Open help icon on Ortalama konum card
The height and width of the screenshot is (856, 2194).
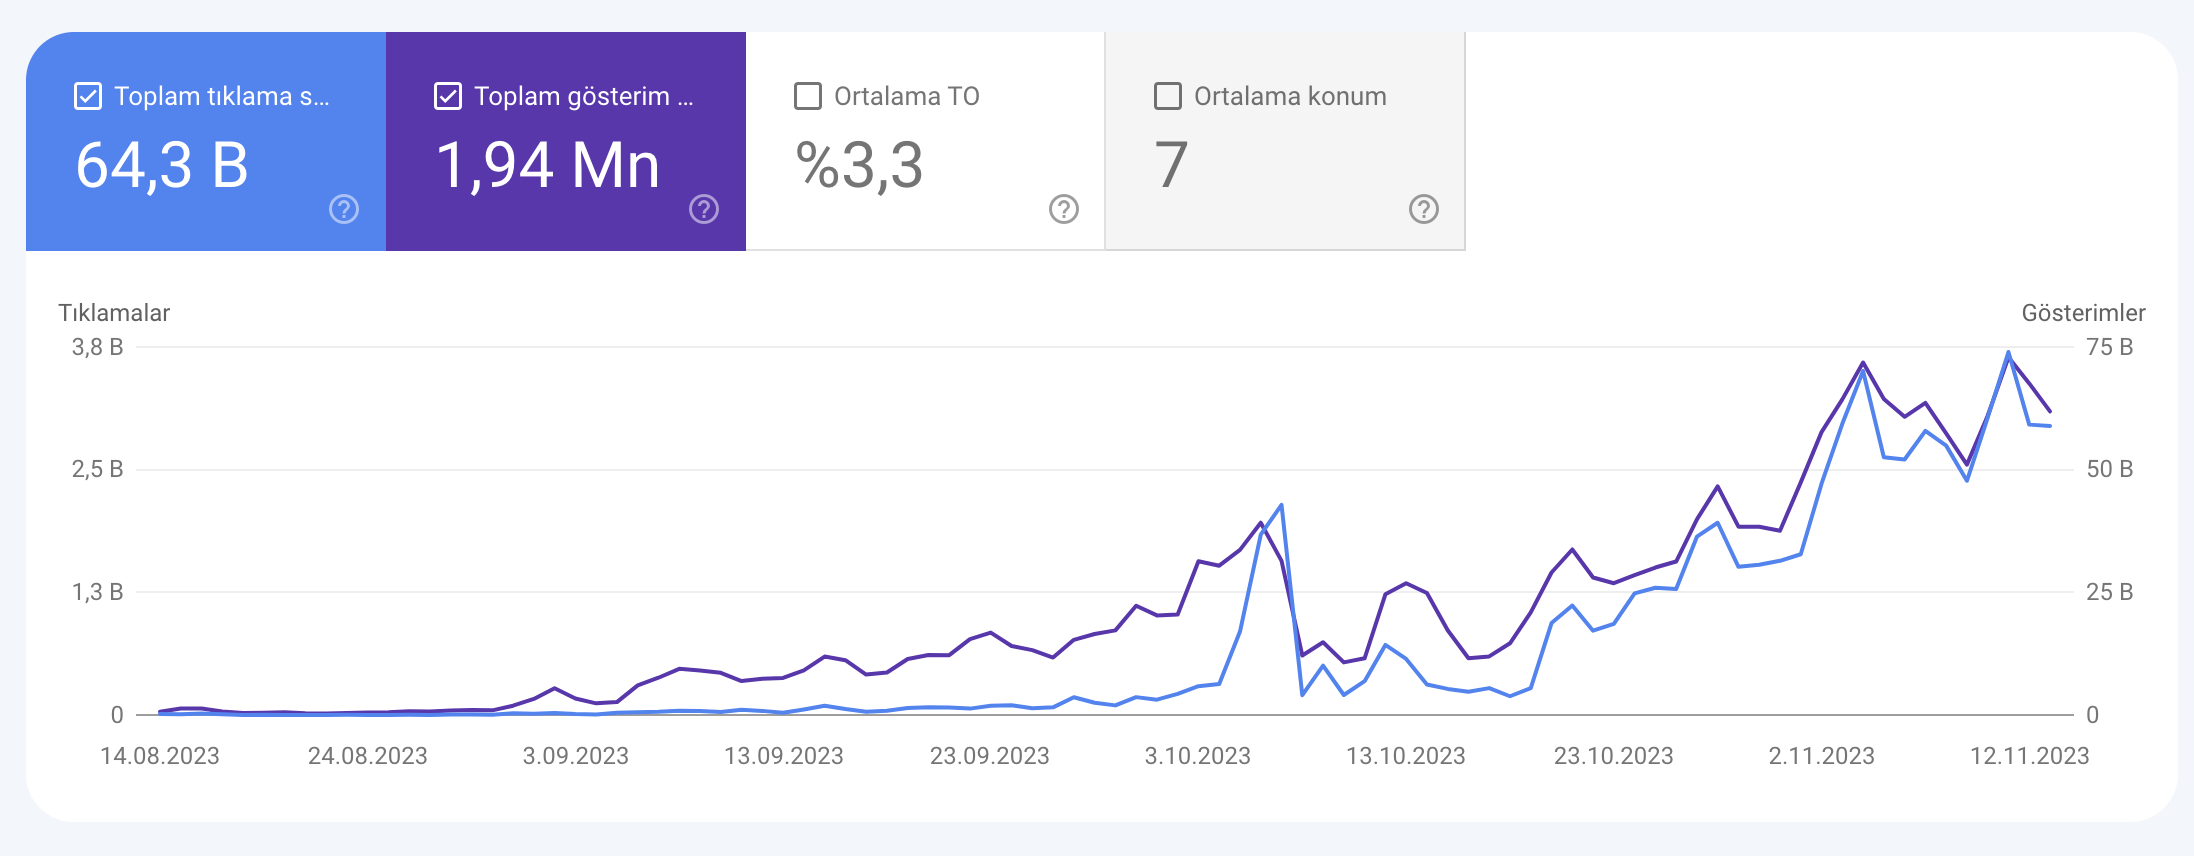(1424, 209)
